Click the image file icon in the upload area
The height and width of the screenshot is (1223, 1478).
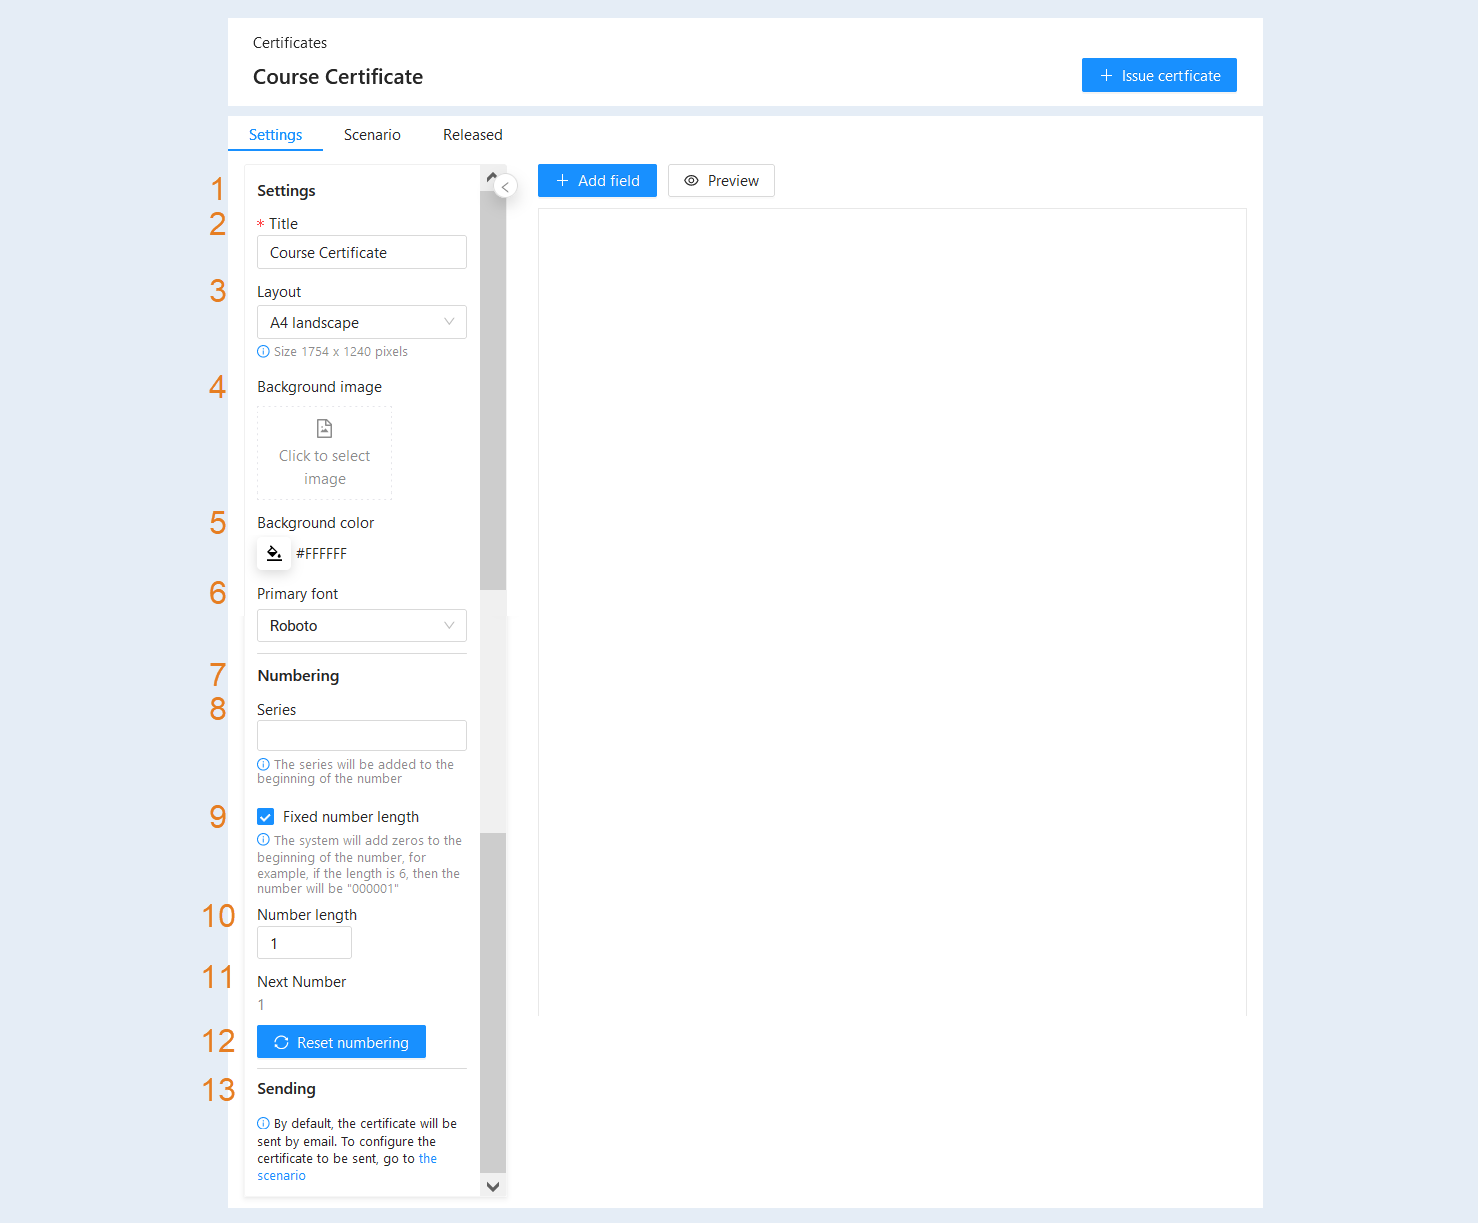pyautogui.click(x=324, y=428)
